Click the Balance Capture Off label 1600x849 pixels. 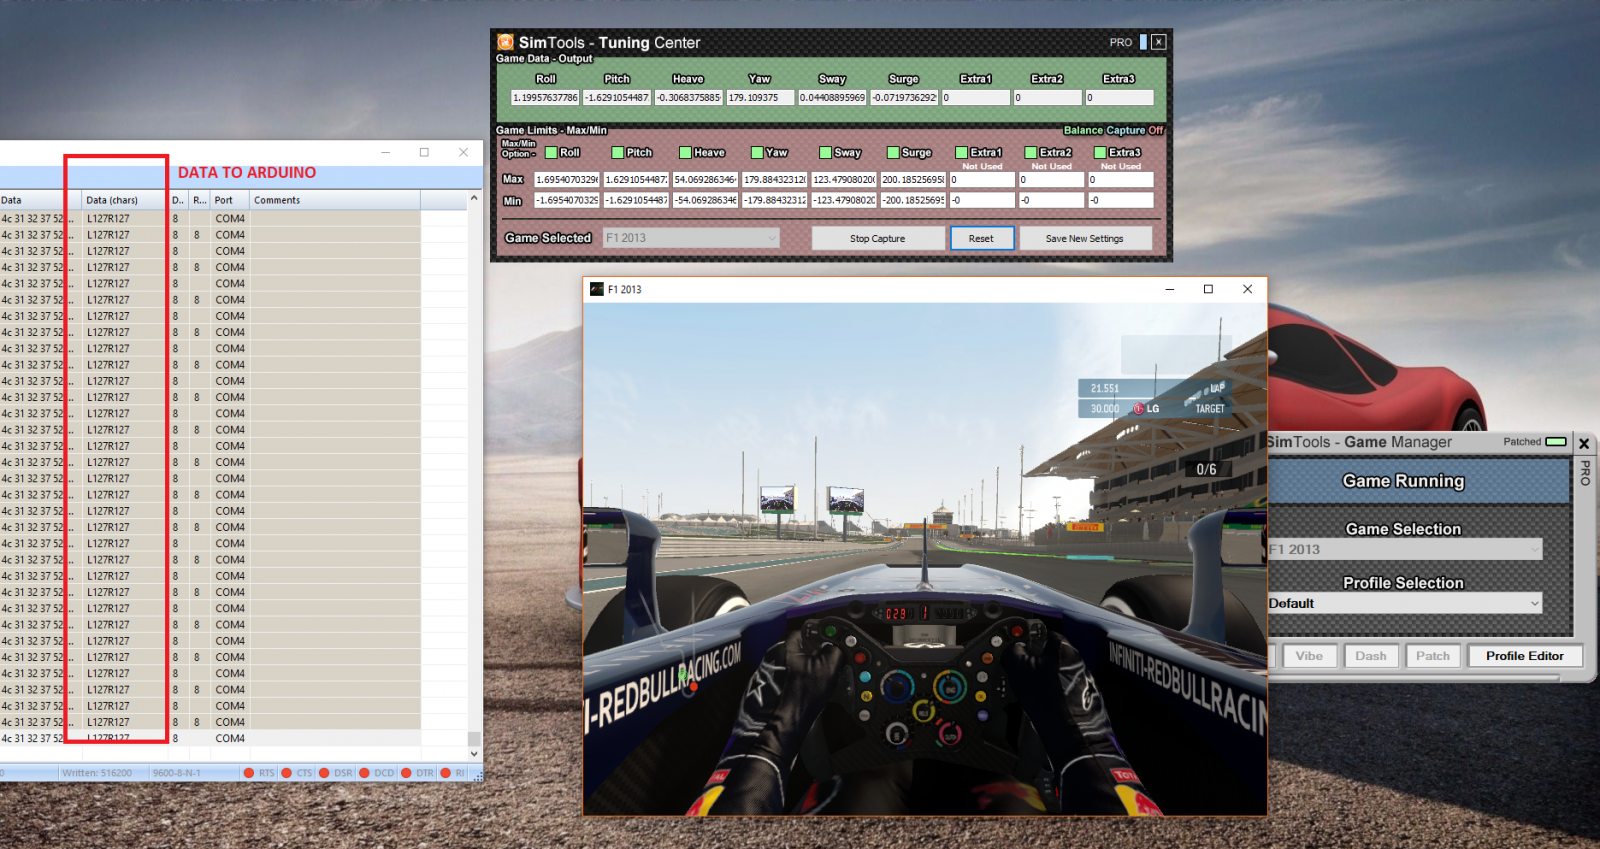(1113, 130)
